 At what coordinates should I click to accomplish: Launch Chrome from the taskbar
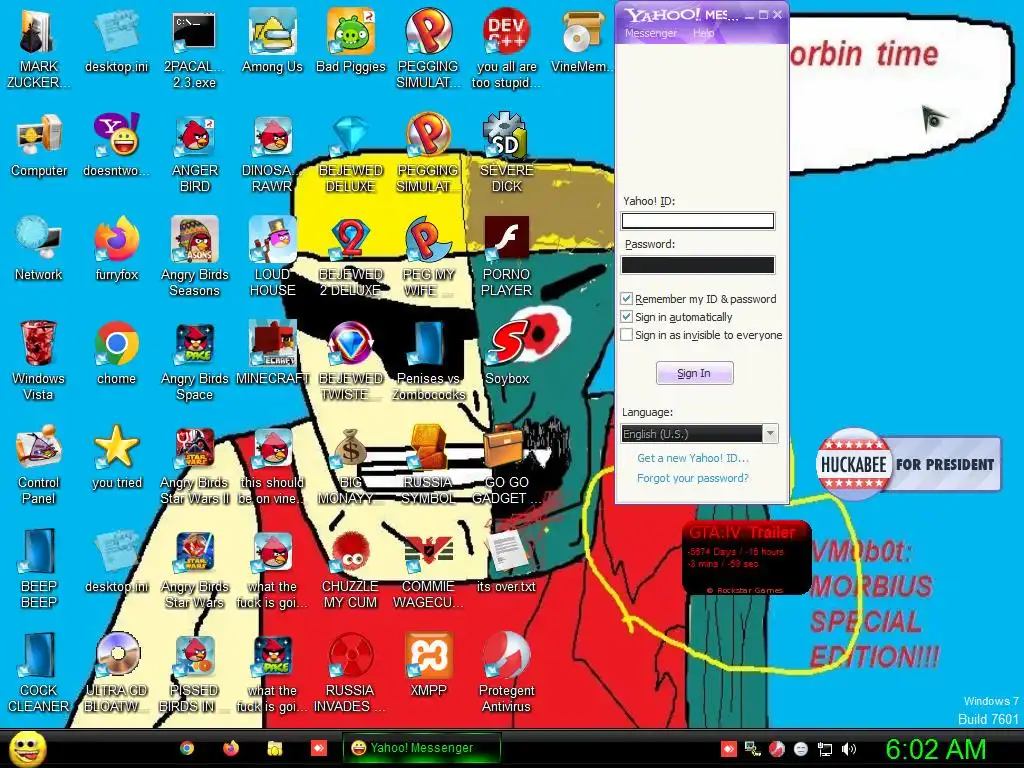click(x=187, y=748)
